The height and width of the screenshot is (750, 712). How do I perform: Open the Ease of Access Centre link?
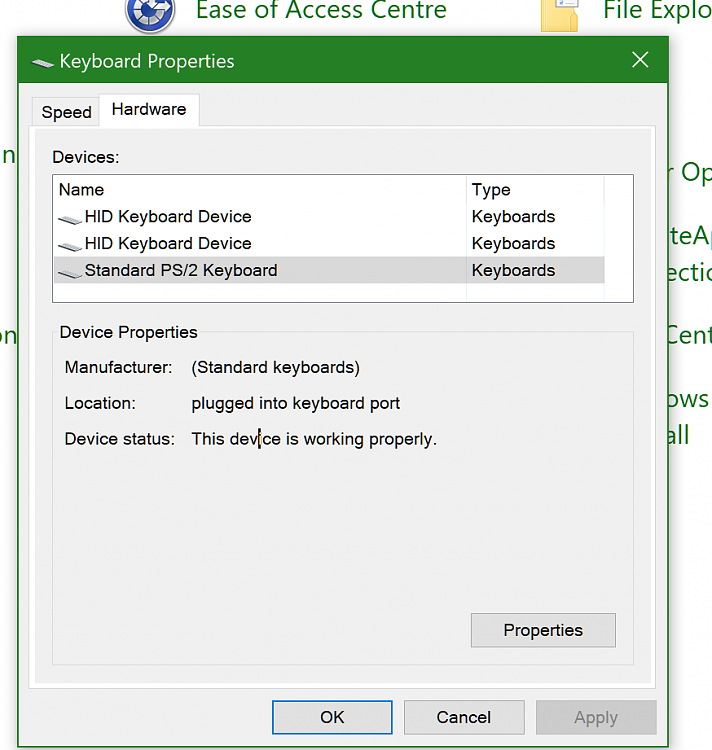pos(321,12)
